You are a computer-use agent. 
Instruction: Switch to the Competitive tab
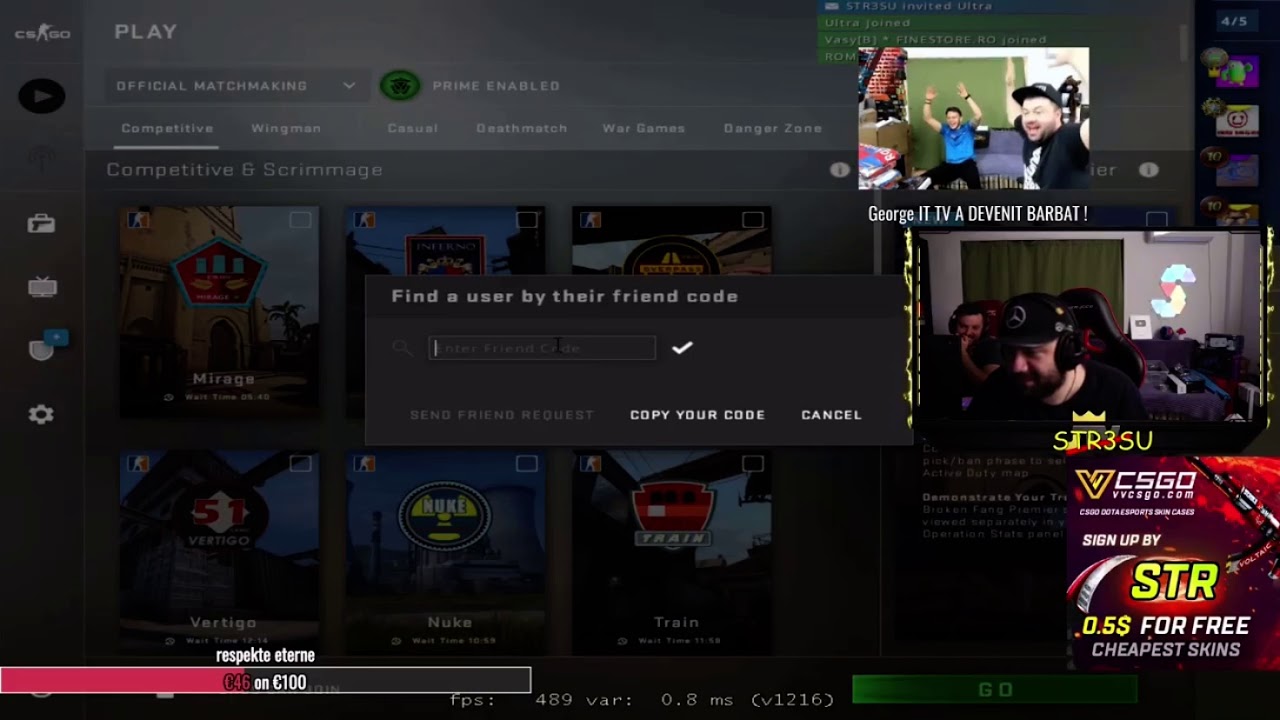(x=167, y=128)
